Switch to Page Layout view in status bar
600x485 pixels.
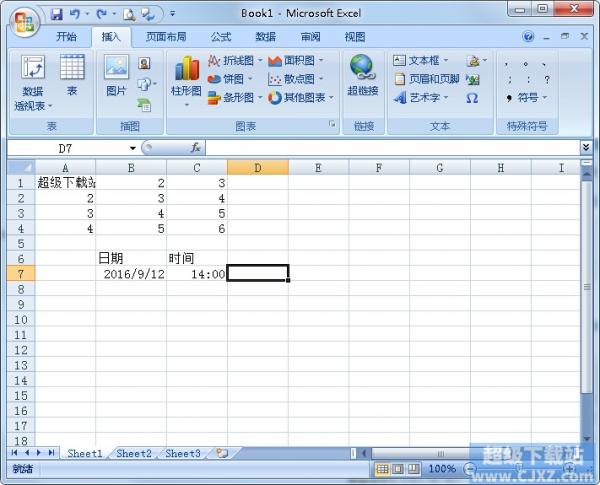point(398,468)
